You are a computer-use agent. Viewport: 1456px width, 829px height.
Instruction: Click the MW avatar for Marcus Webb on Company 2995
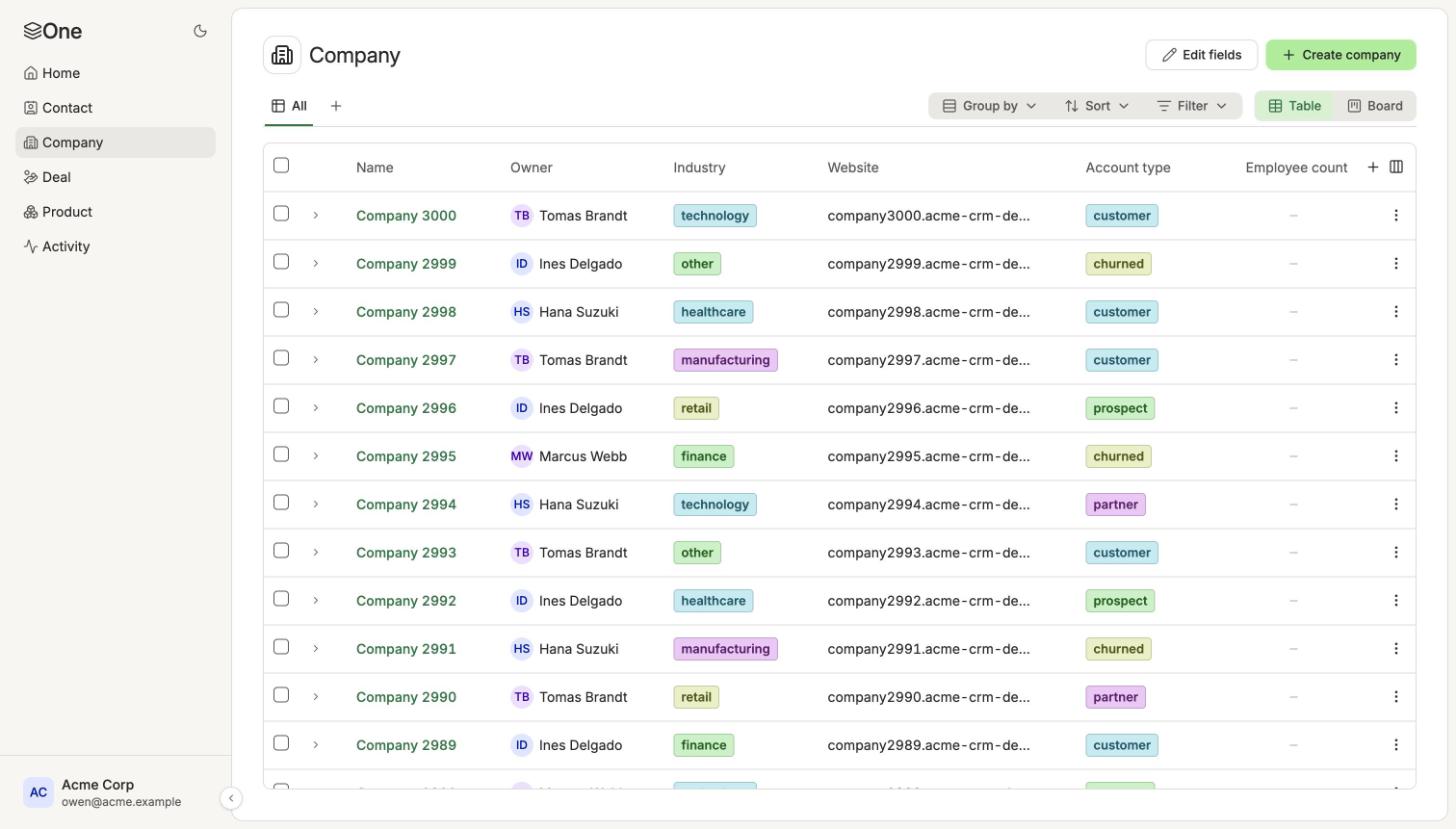[x=521, y=456]
